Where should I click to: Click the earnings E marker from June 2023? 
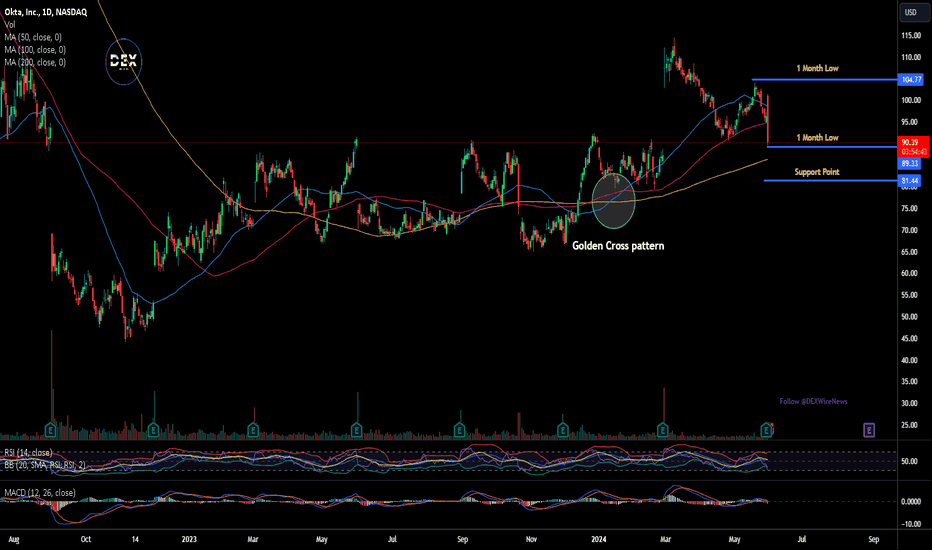[x=357, y=429]
